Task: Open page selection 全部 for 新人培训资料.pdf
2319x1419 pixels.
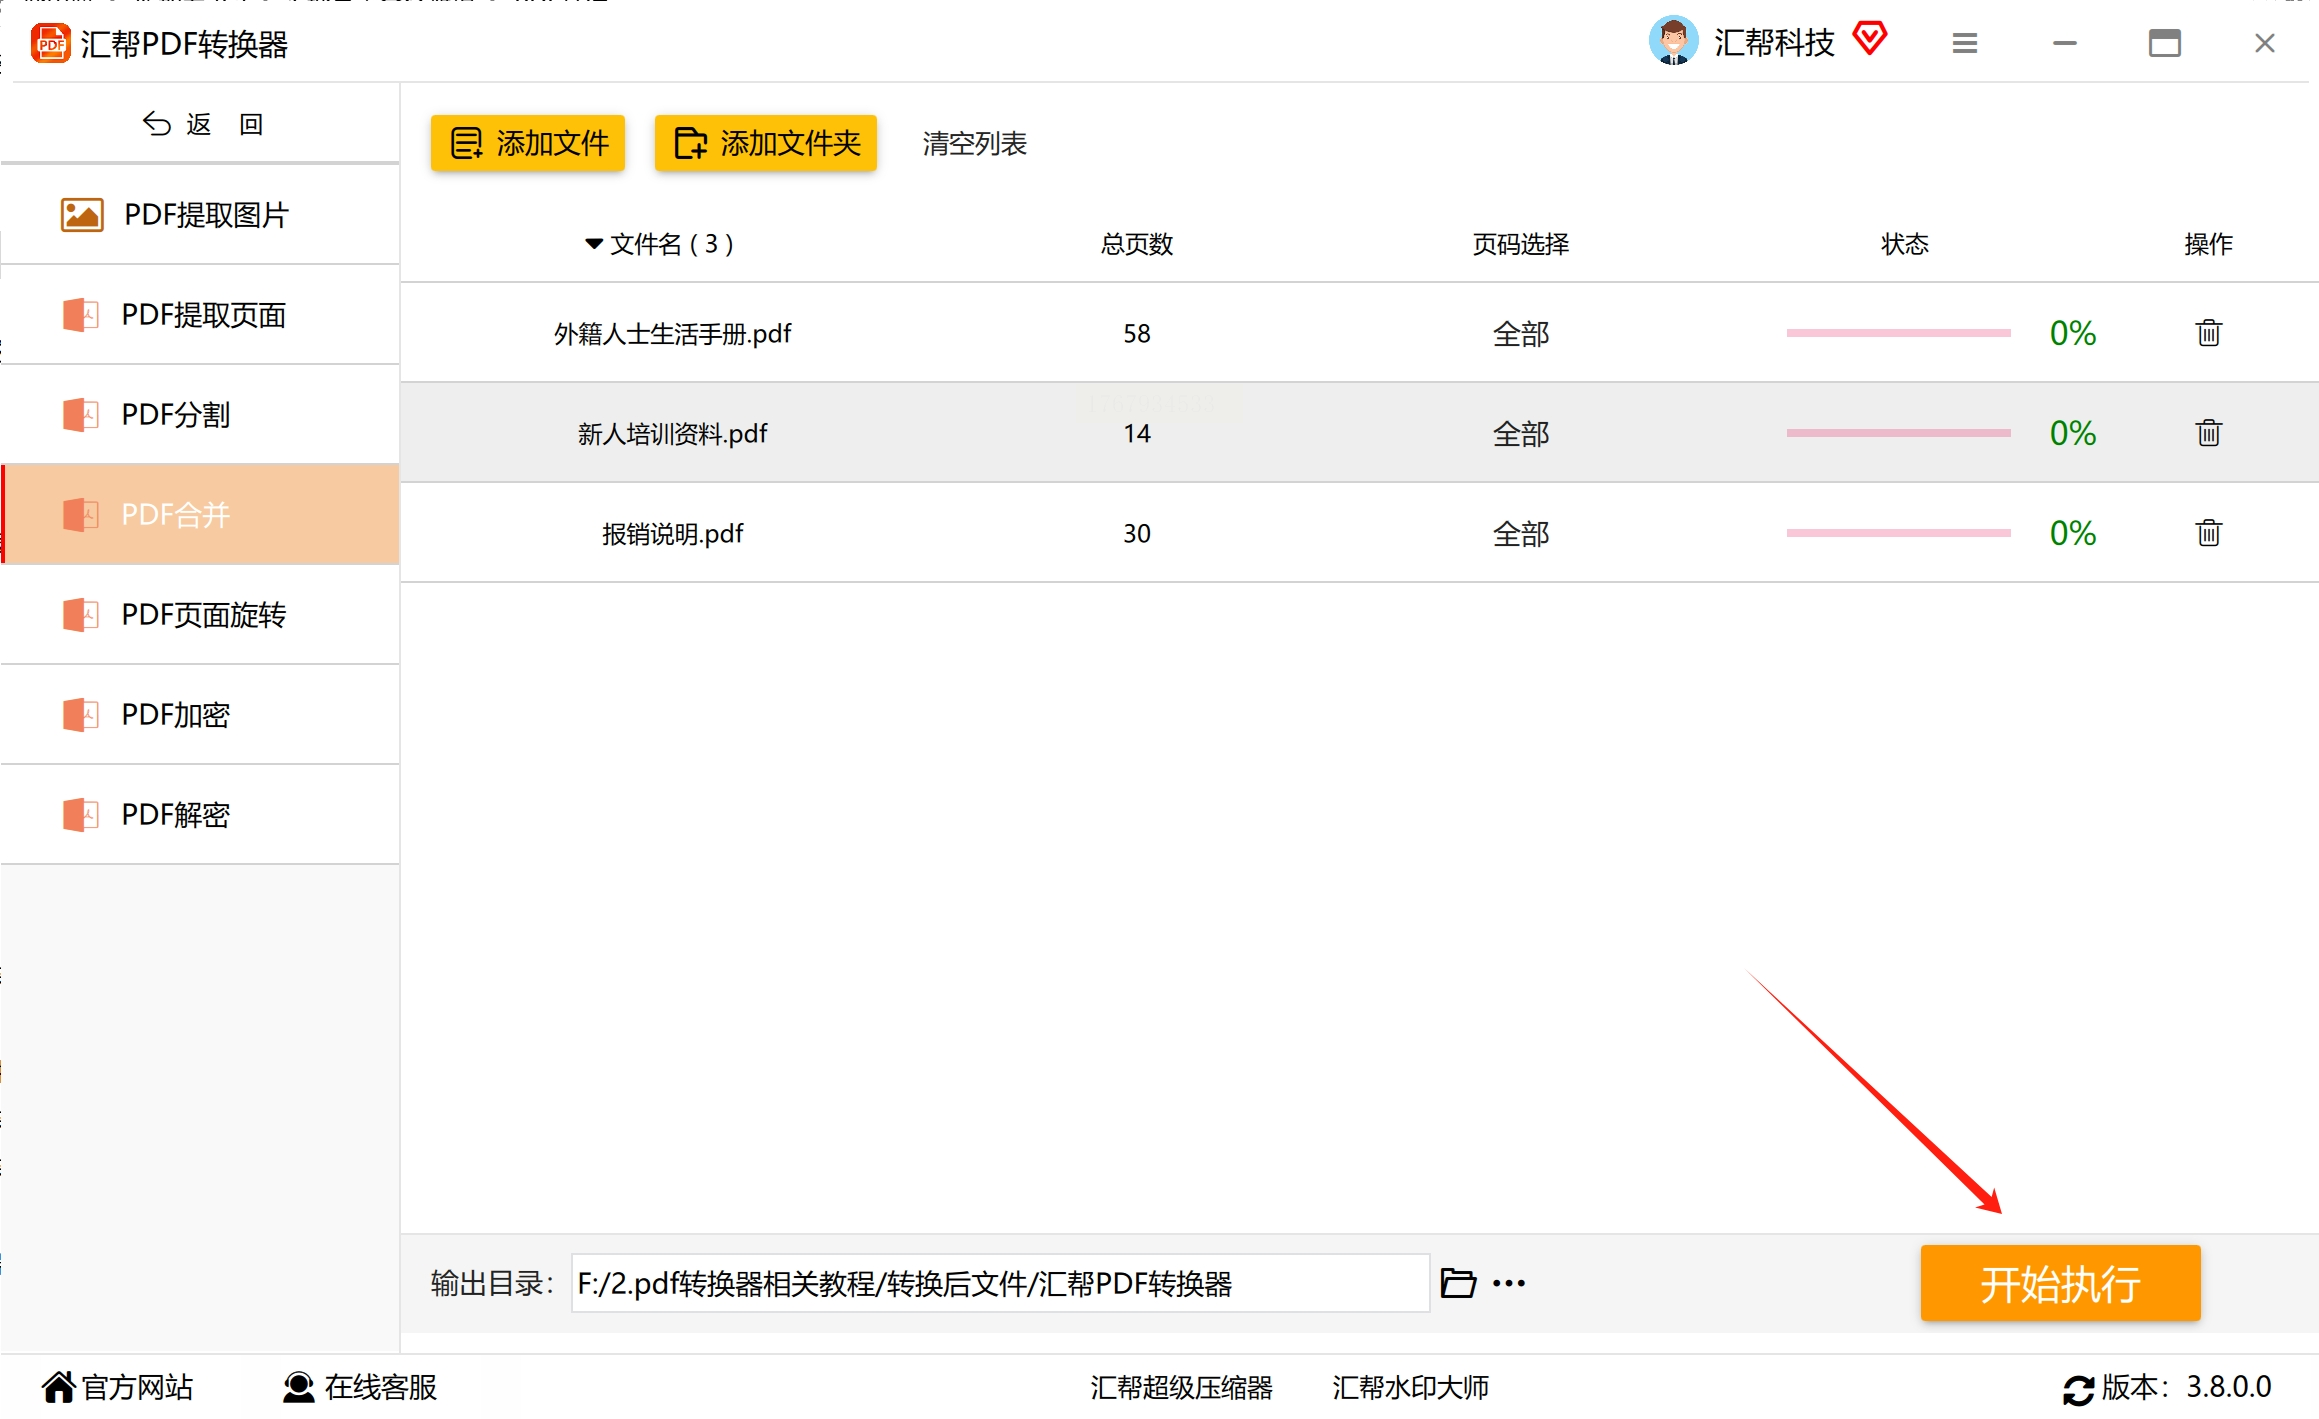Action: pos(1520,434)
